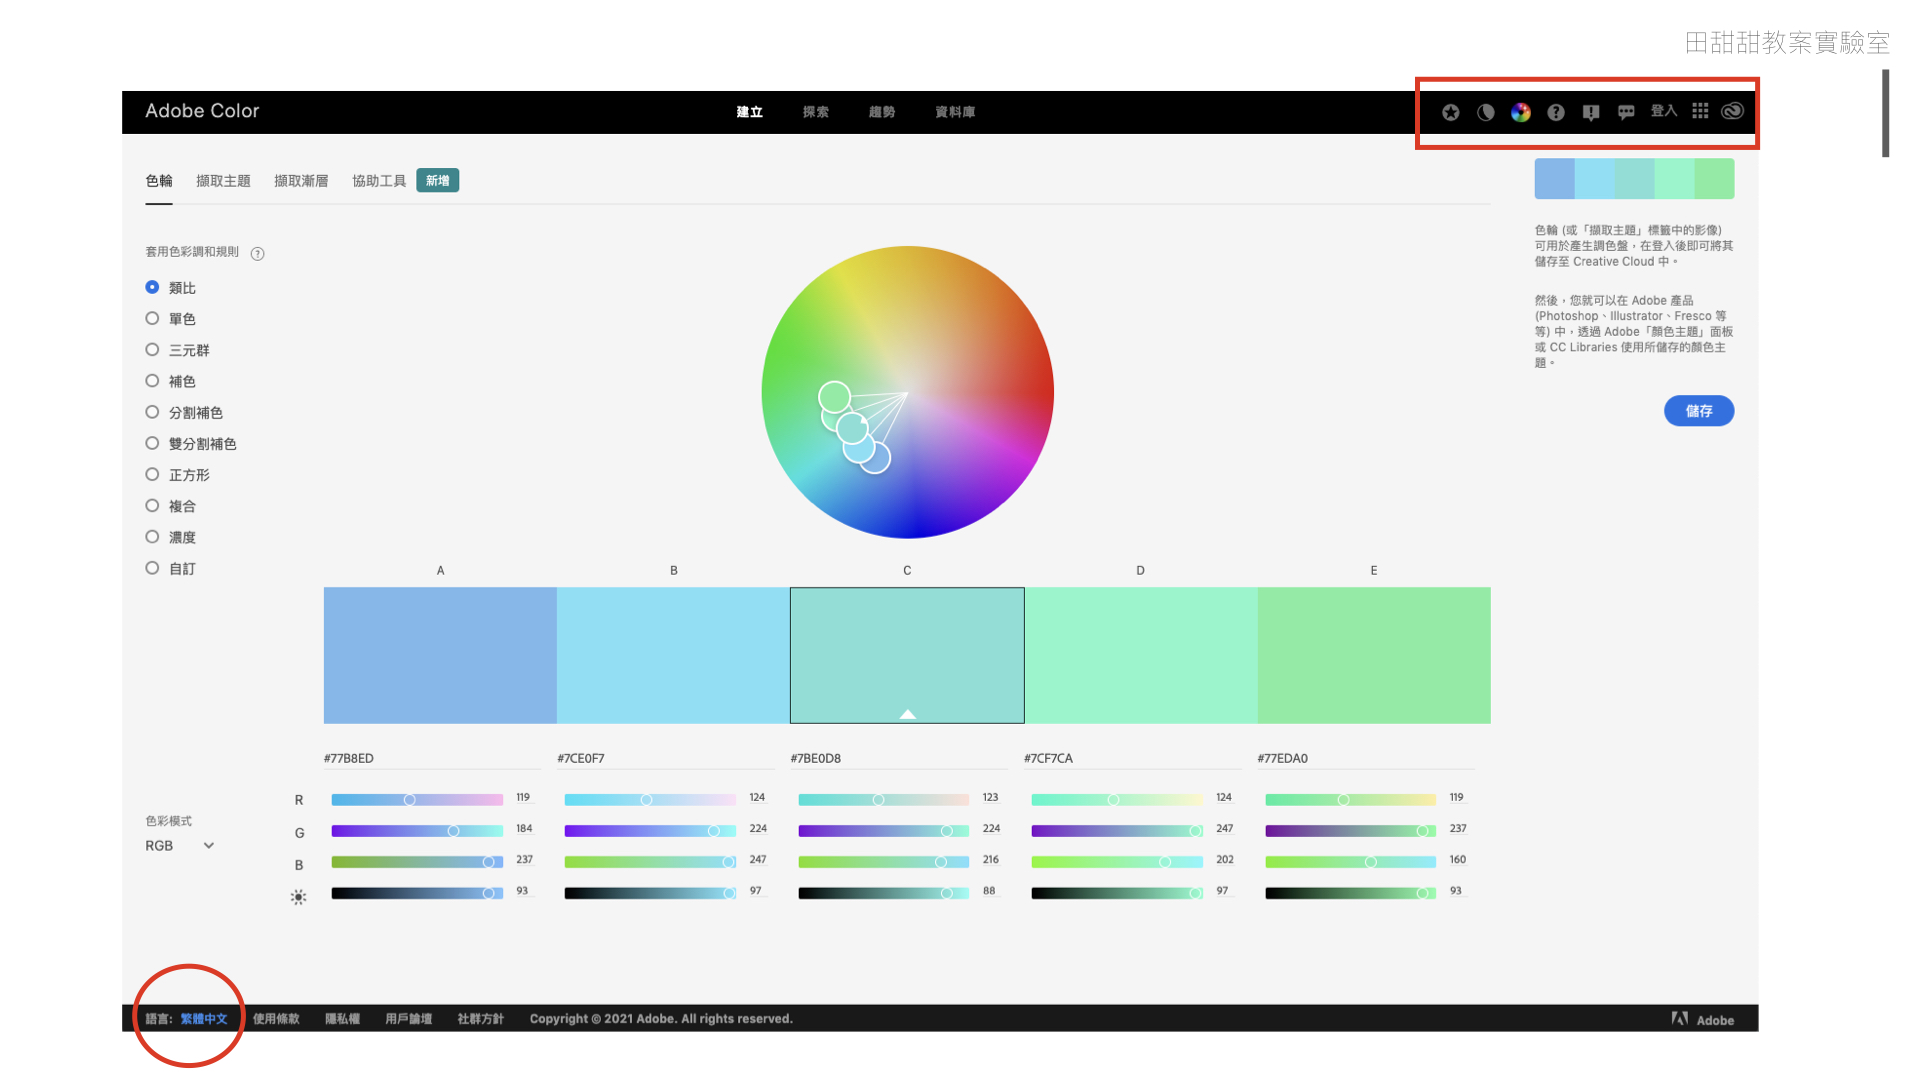This screenshot has height=1080, width=1920.
Task: Open the 繁體中文 language selector
Action: (x=204, y=1019)
